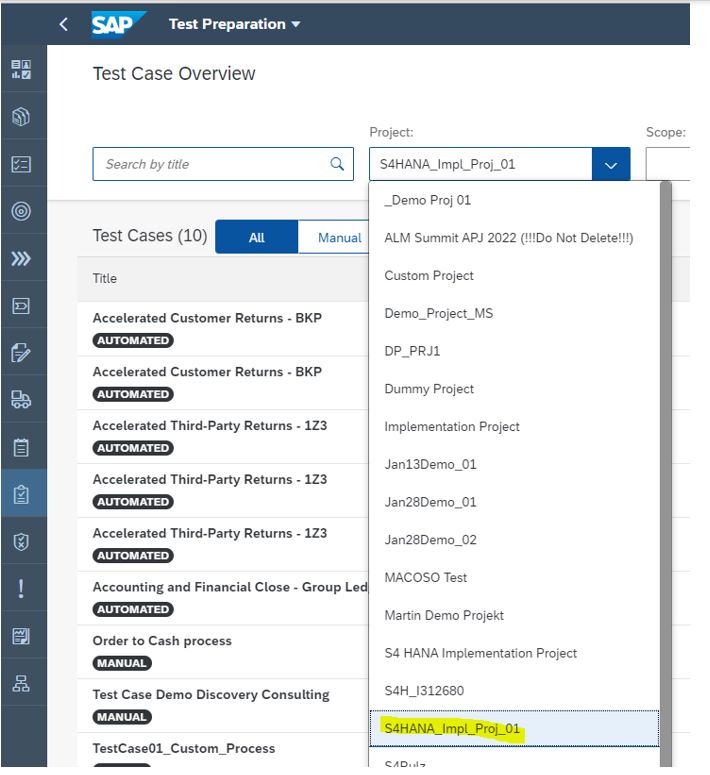Choose S4H_I312680 from list

514,690
